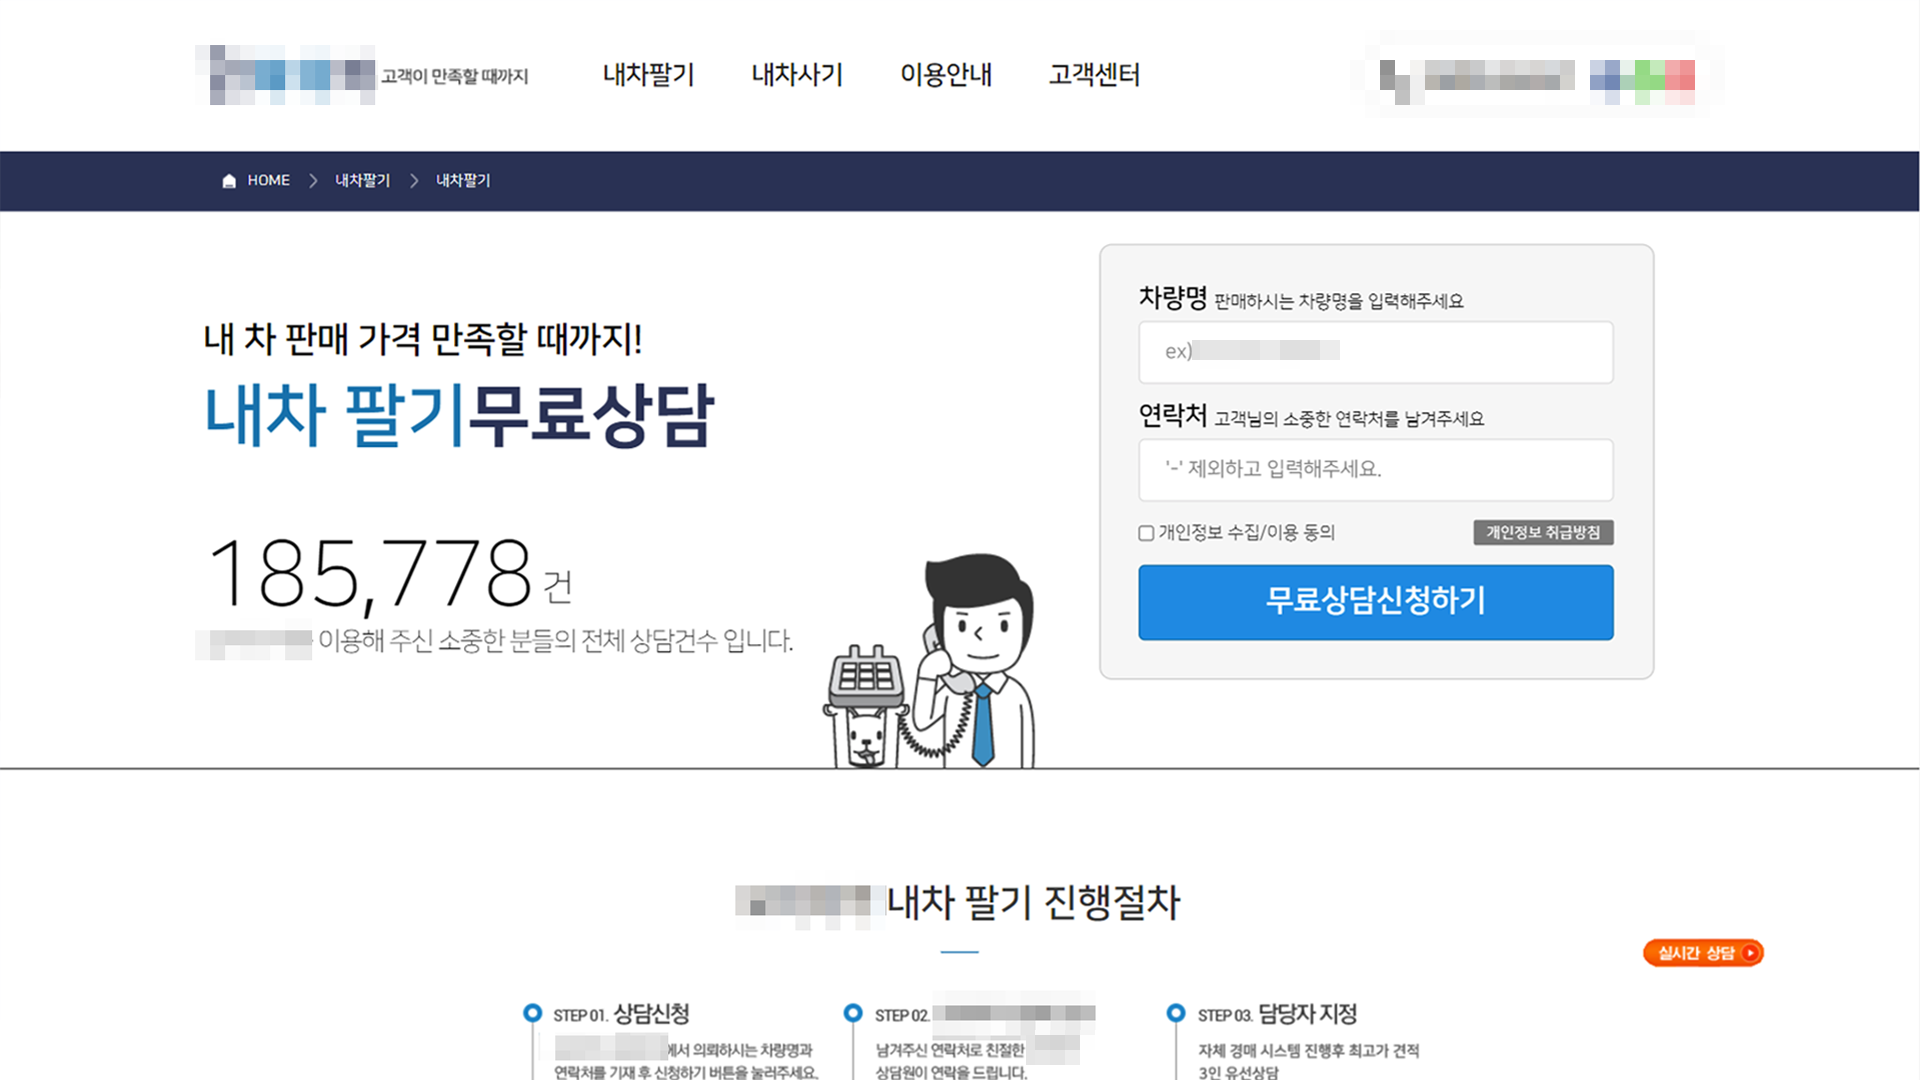Click the STEP 02 circle marker icon

(x=853, y=1013)
